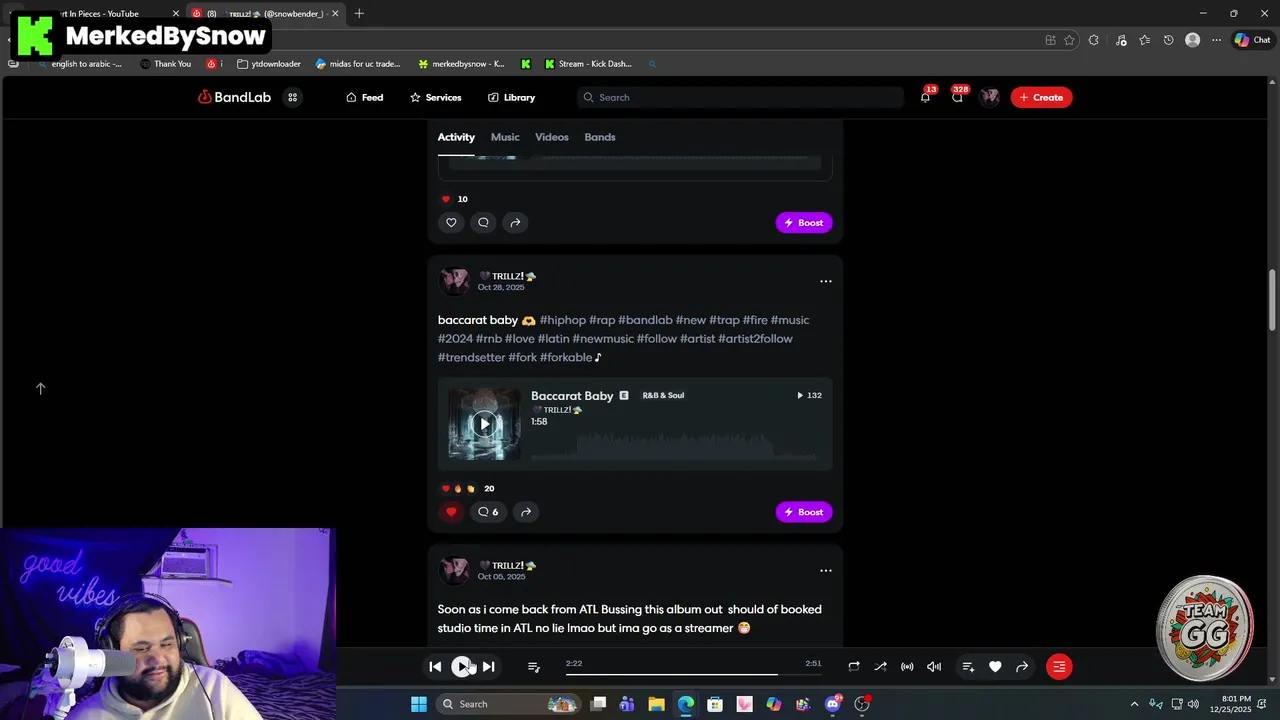1280x720 pixels.
Task: Select the Activity tab
Action: coord(456,137)
